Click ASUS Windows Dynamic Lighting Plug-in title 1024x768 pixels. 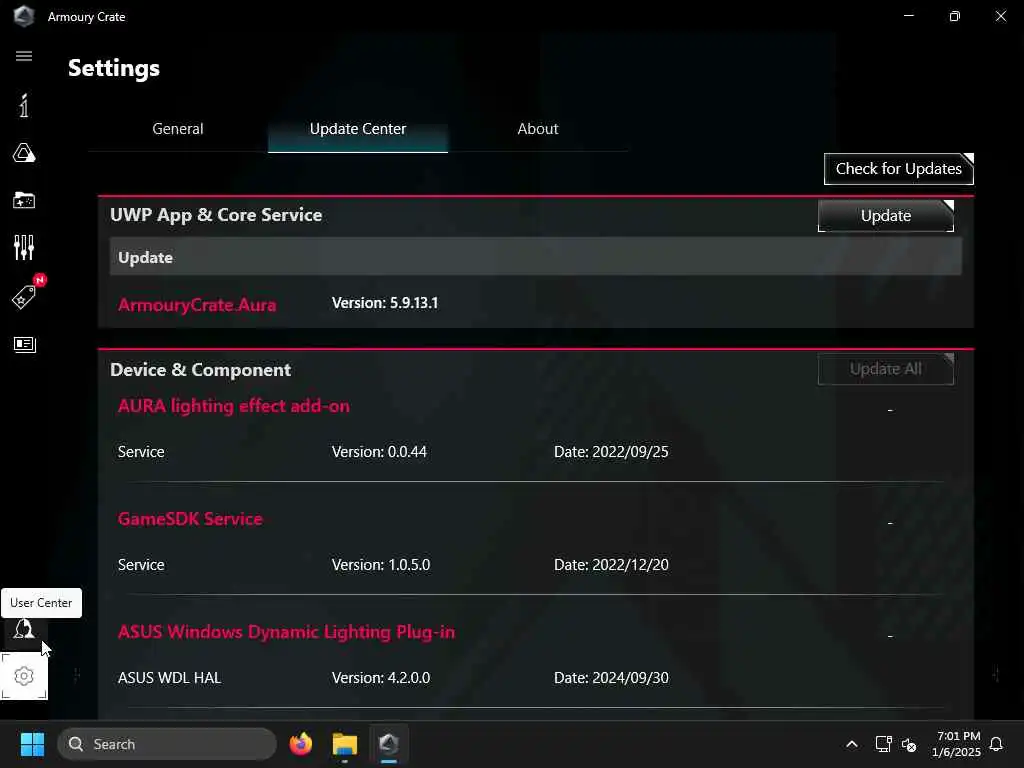(286, 632)
